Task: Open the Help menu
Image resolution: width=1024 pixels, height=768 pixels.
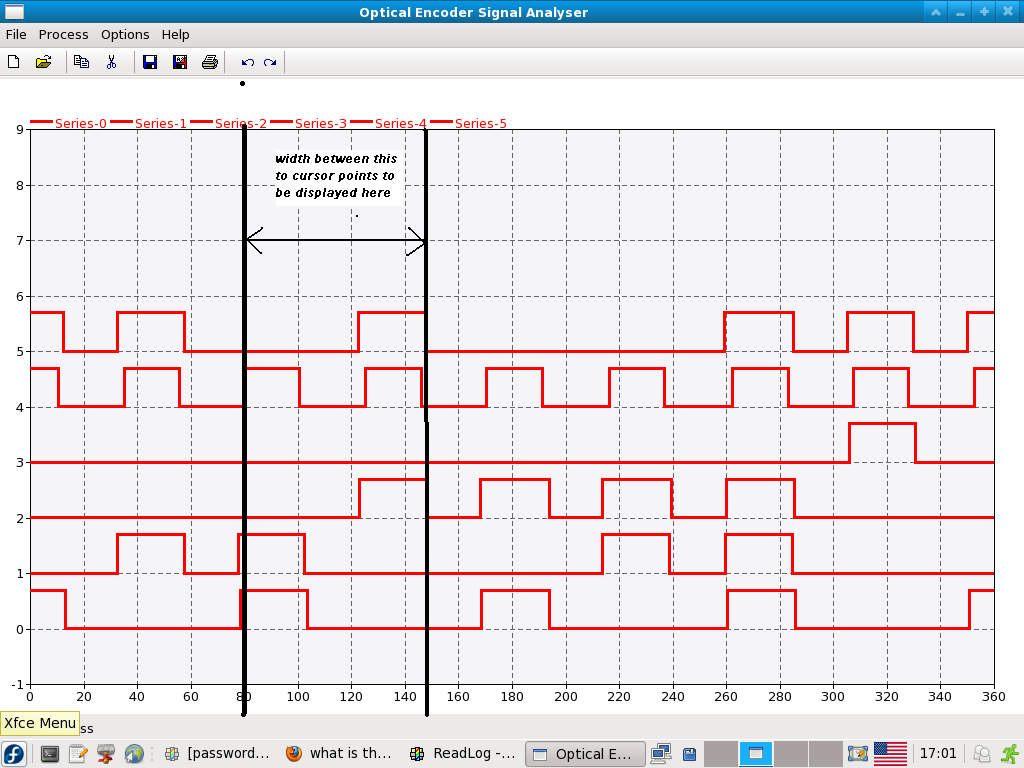Action: [175, 34]
